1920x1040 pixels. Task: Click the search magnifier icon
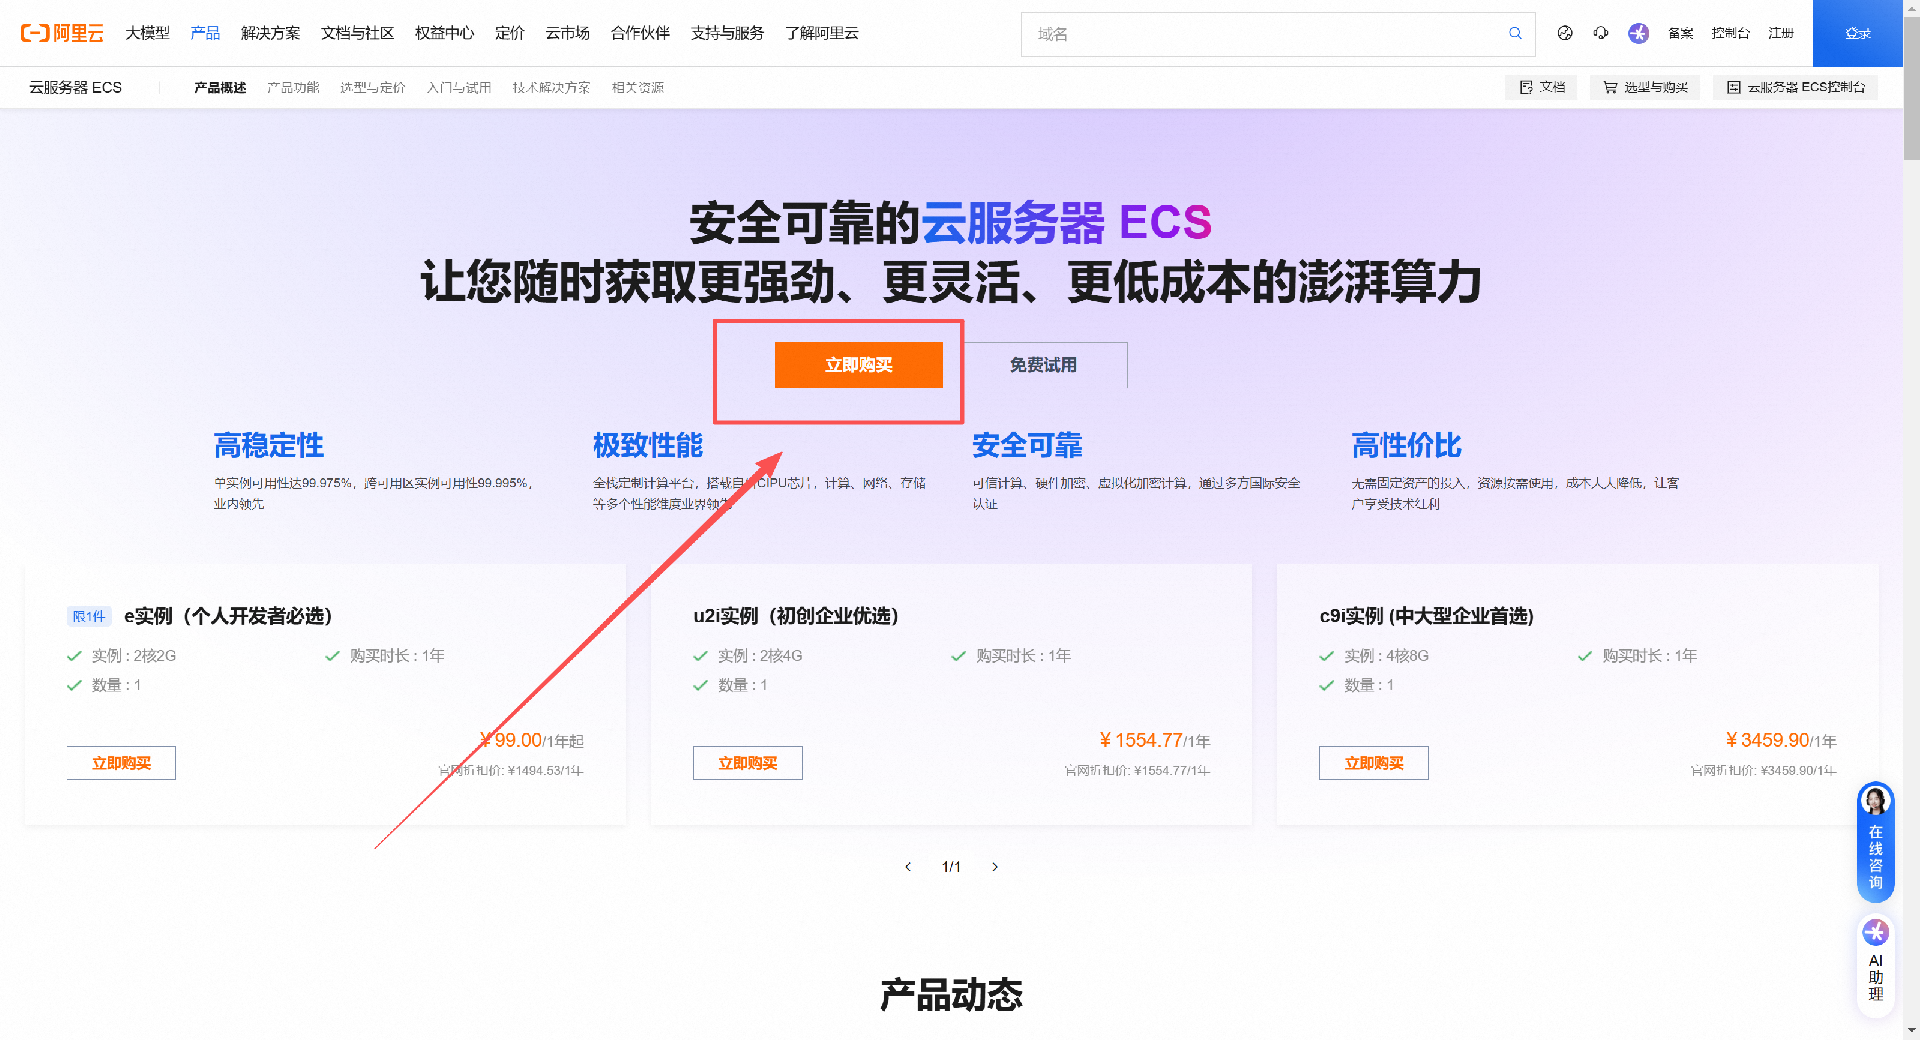[1515, 34]
